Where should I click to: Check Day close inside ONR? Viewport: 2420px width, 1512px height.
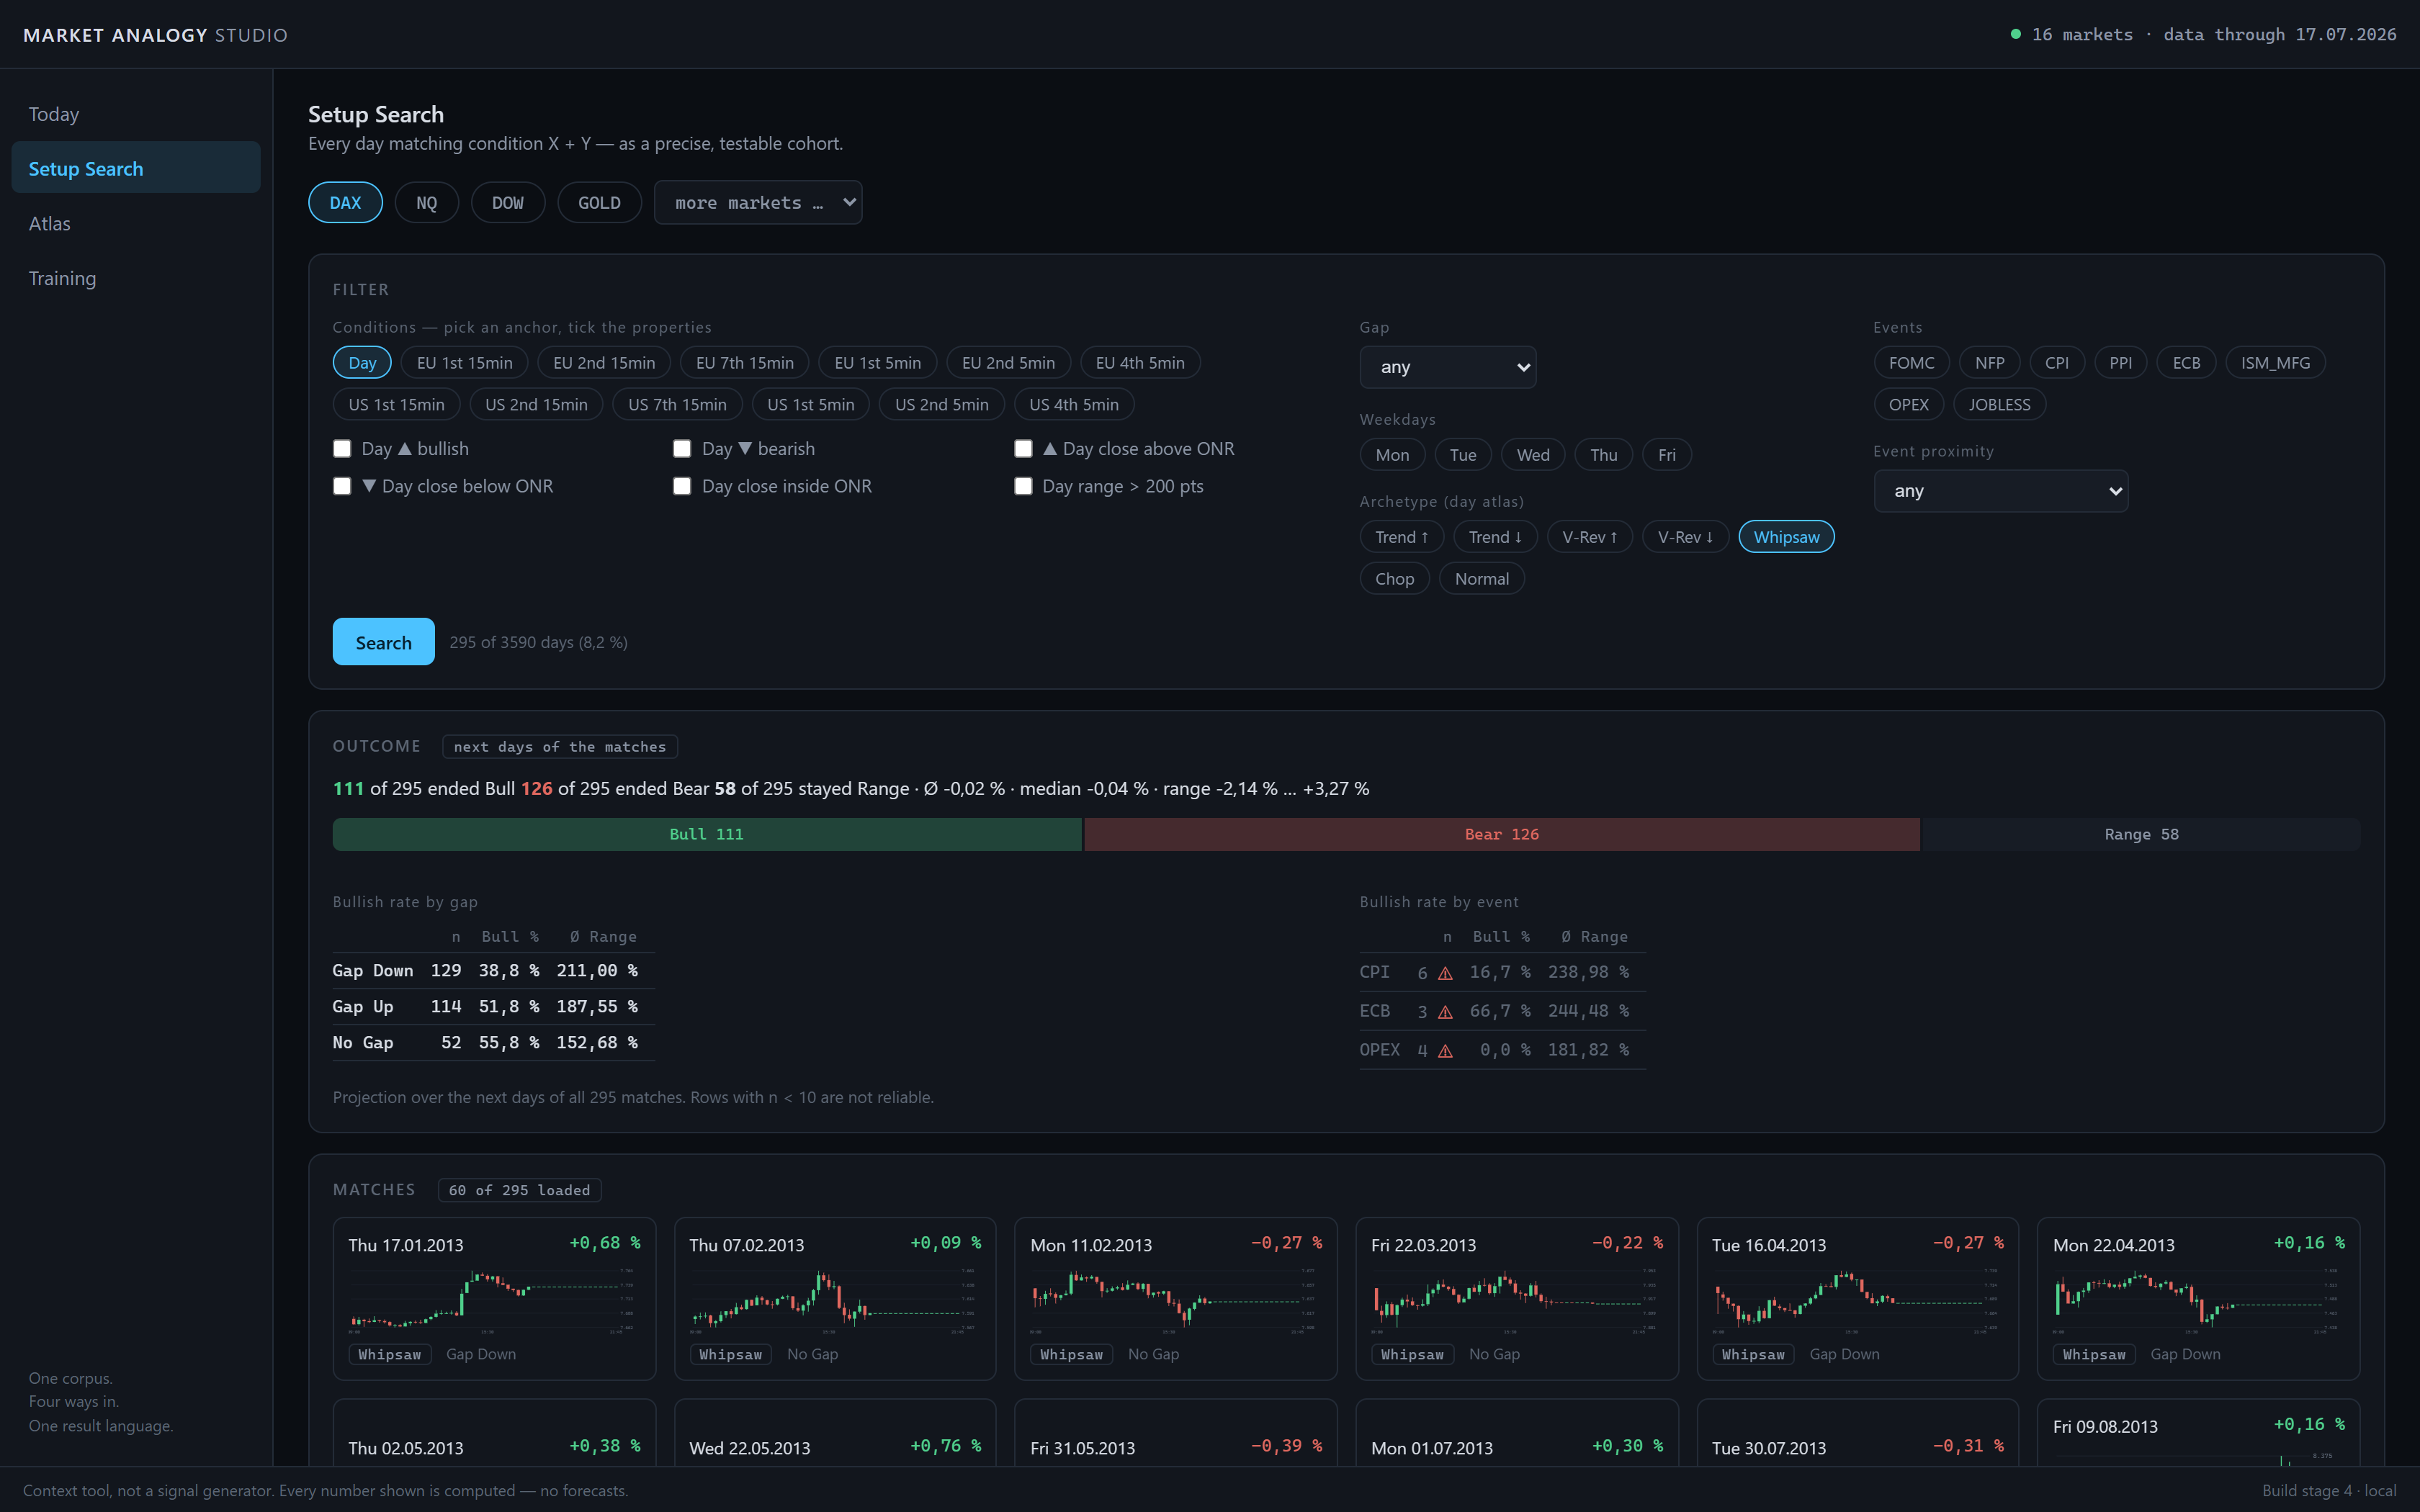tap(682, 486)
